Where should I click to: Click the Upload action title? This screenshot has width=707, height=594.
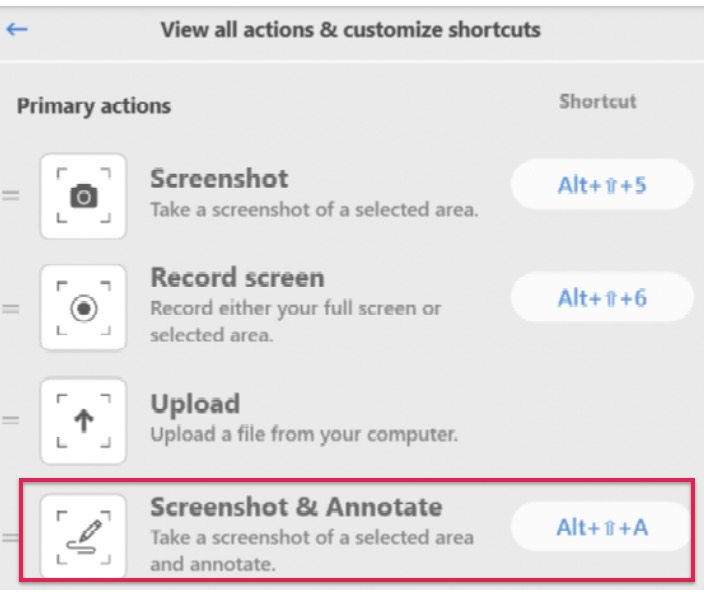(195, 404)
